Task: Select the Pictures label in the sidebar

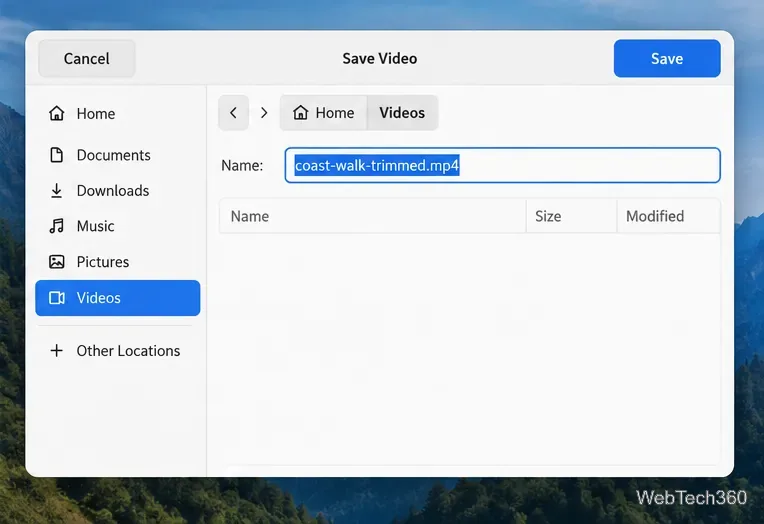Action: tap(103, 262)
